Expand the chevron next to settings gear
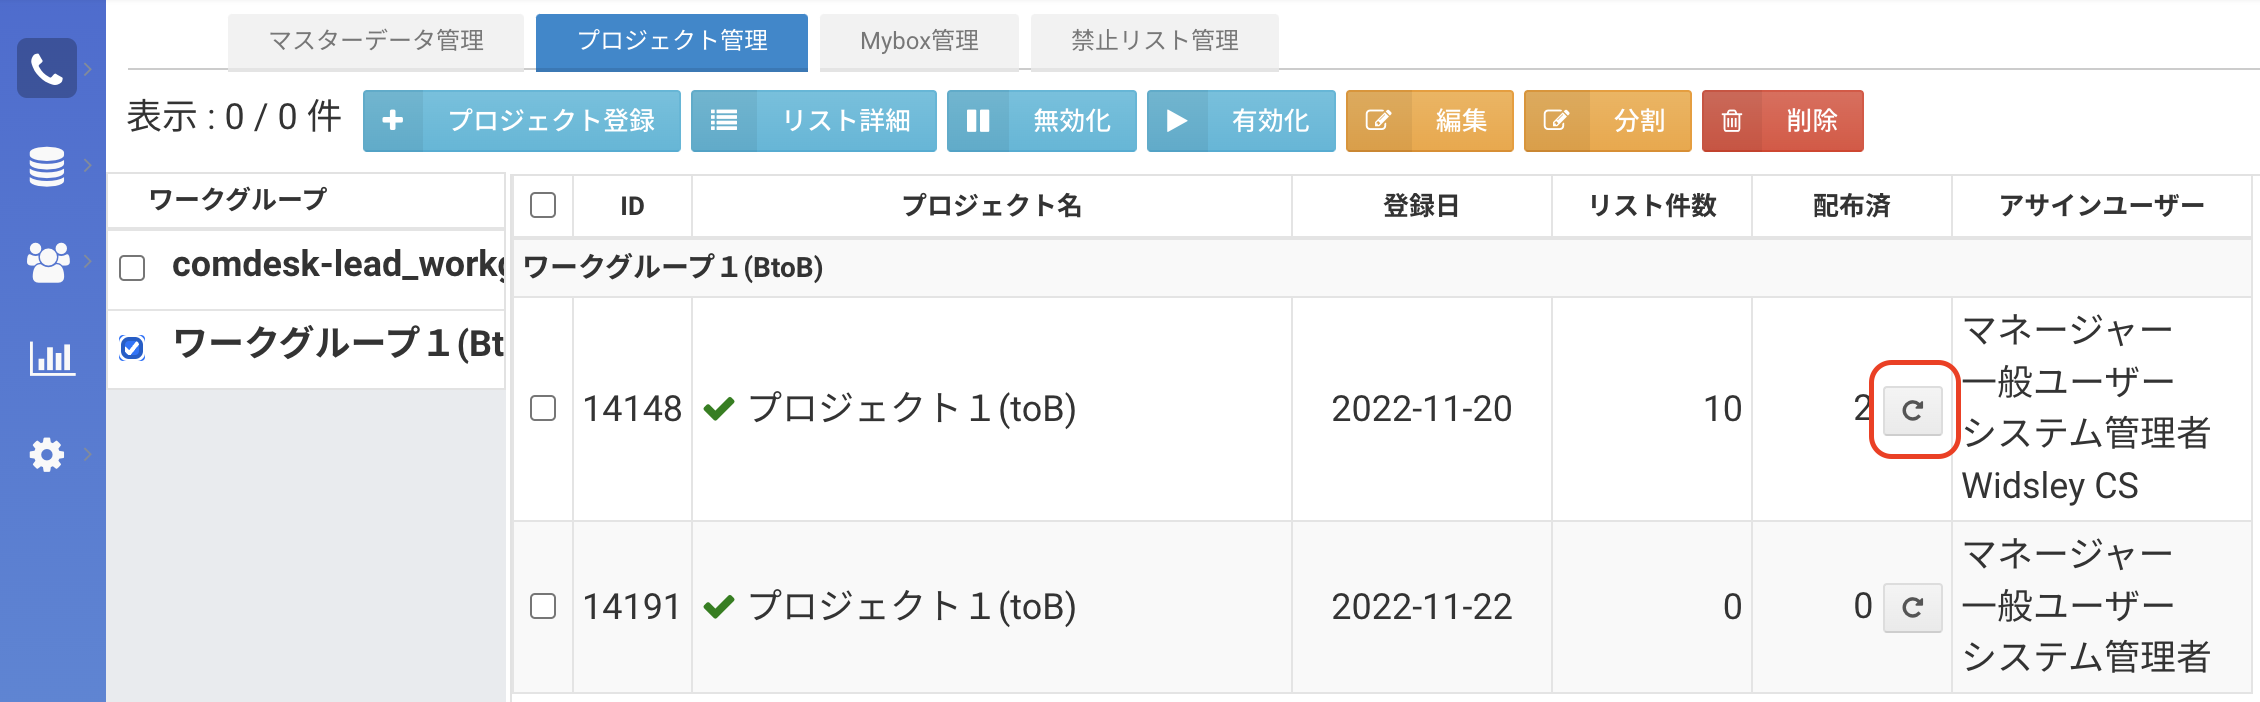 click(88, 454)
